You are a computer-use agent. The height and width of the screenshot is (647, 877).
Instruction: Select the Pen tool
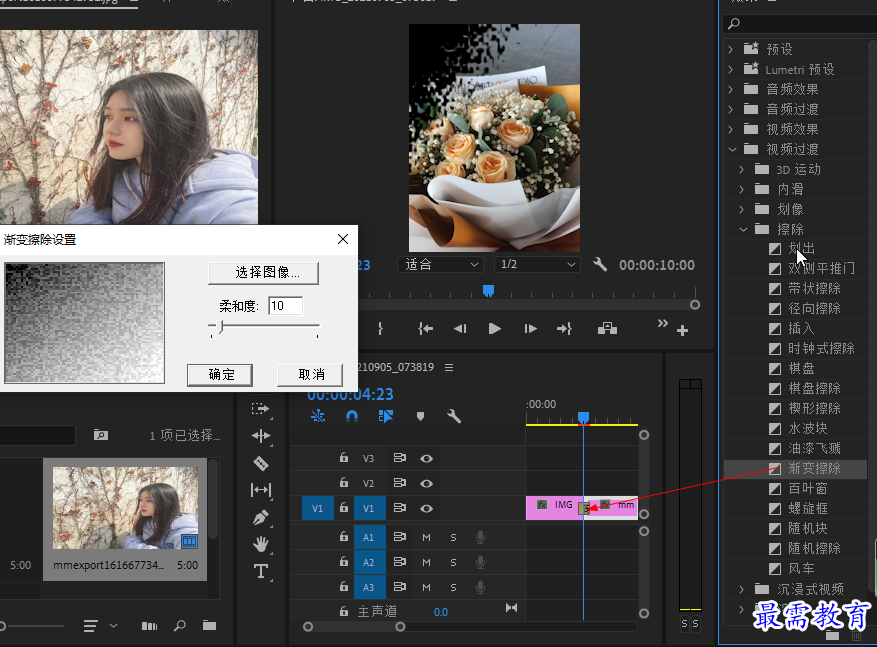coord(261,517)
